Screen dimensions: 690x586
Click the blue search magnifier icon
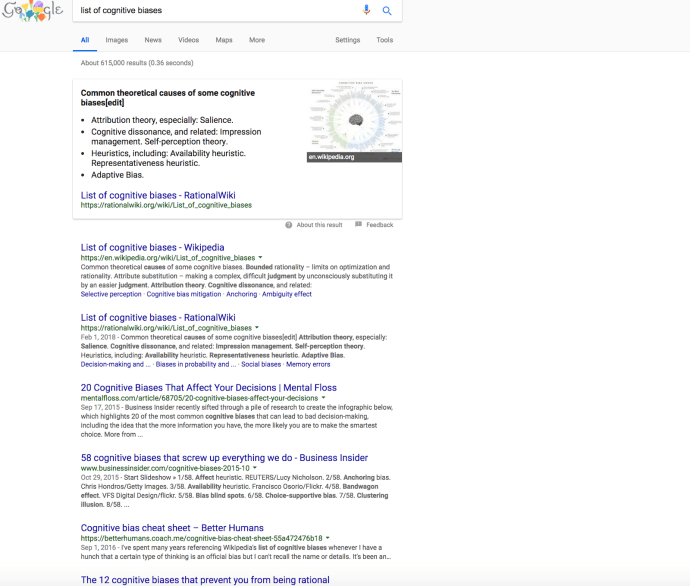pyautogui.click(x=387, y=11)
